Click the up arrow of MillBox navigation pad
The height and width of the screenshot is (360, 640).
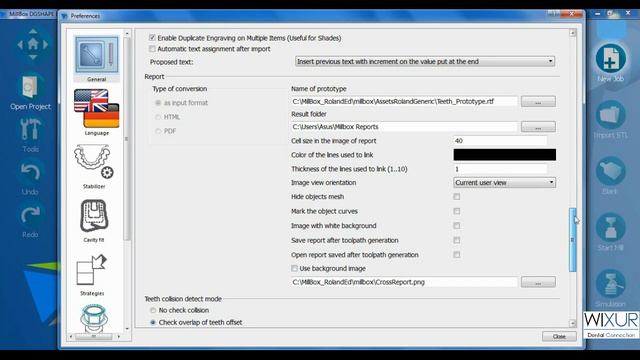click(x=33, y=31)
